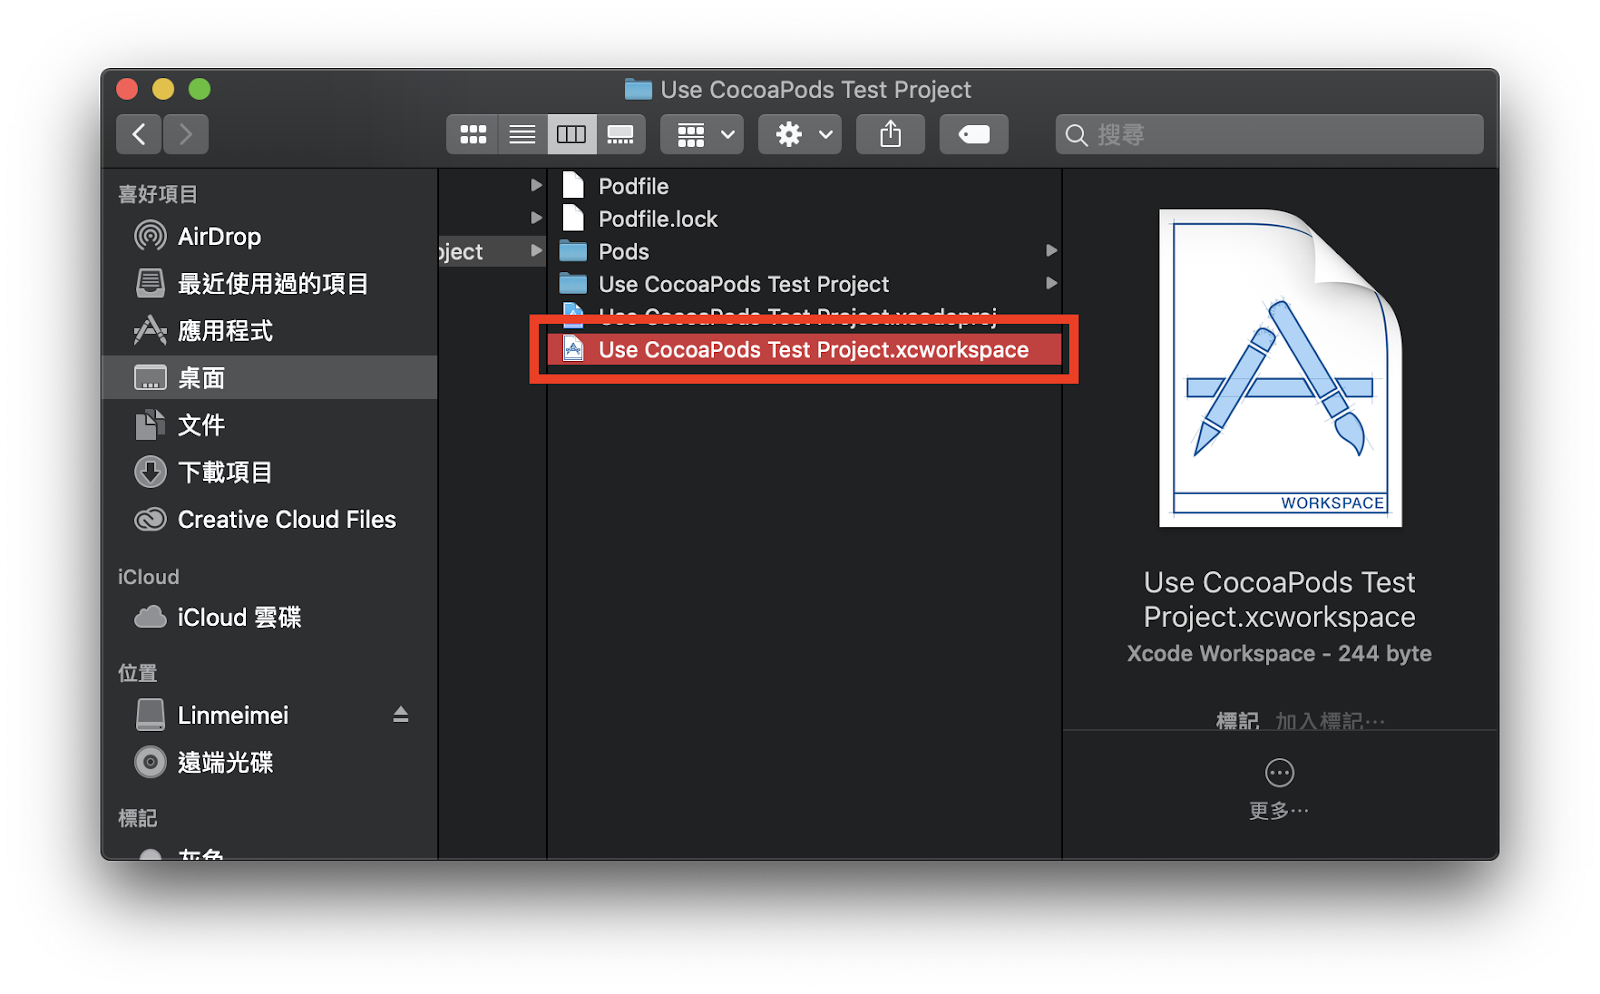Close the Finder window with red button

coord(127,89)
